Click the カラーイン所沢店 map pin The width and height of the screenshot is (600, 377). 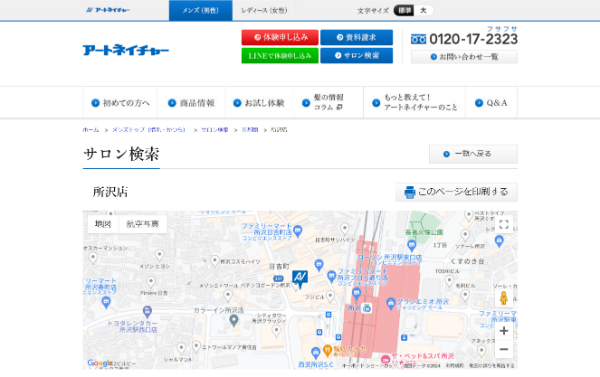(x=234, y=320)
